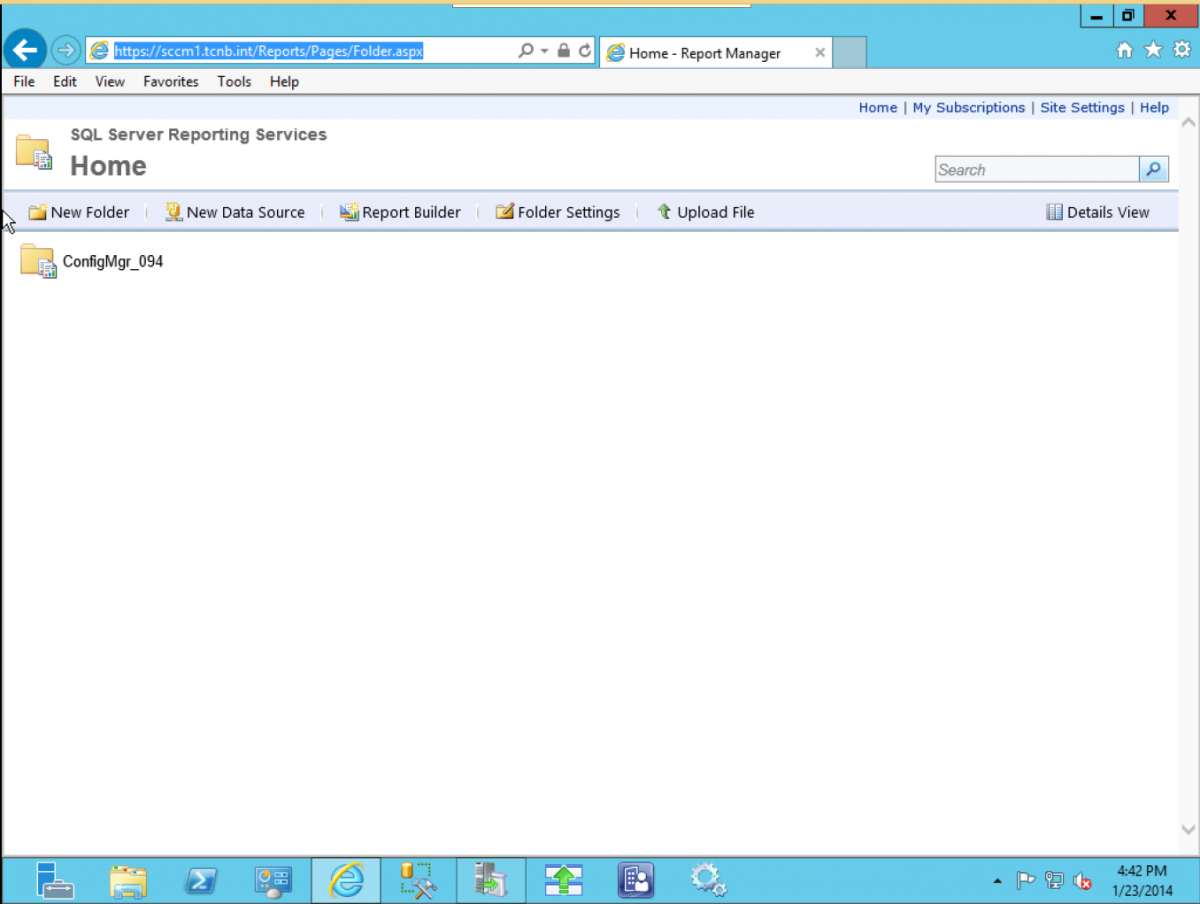Click the network tray icon
1200x904 pixels.
[x=1054, y=881]
